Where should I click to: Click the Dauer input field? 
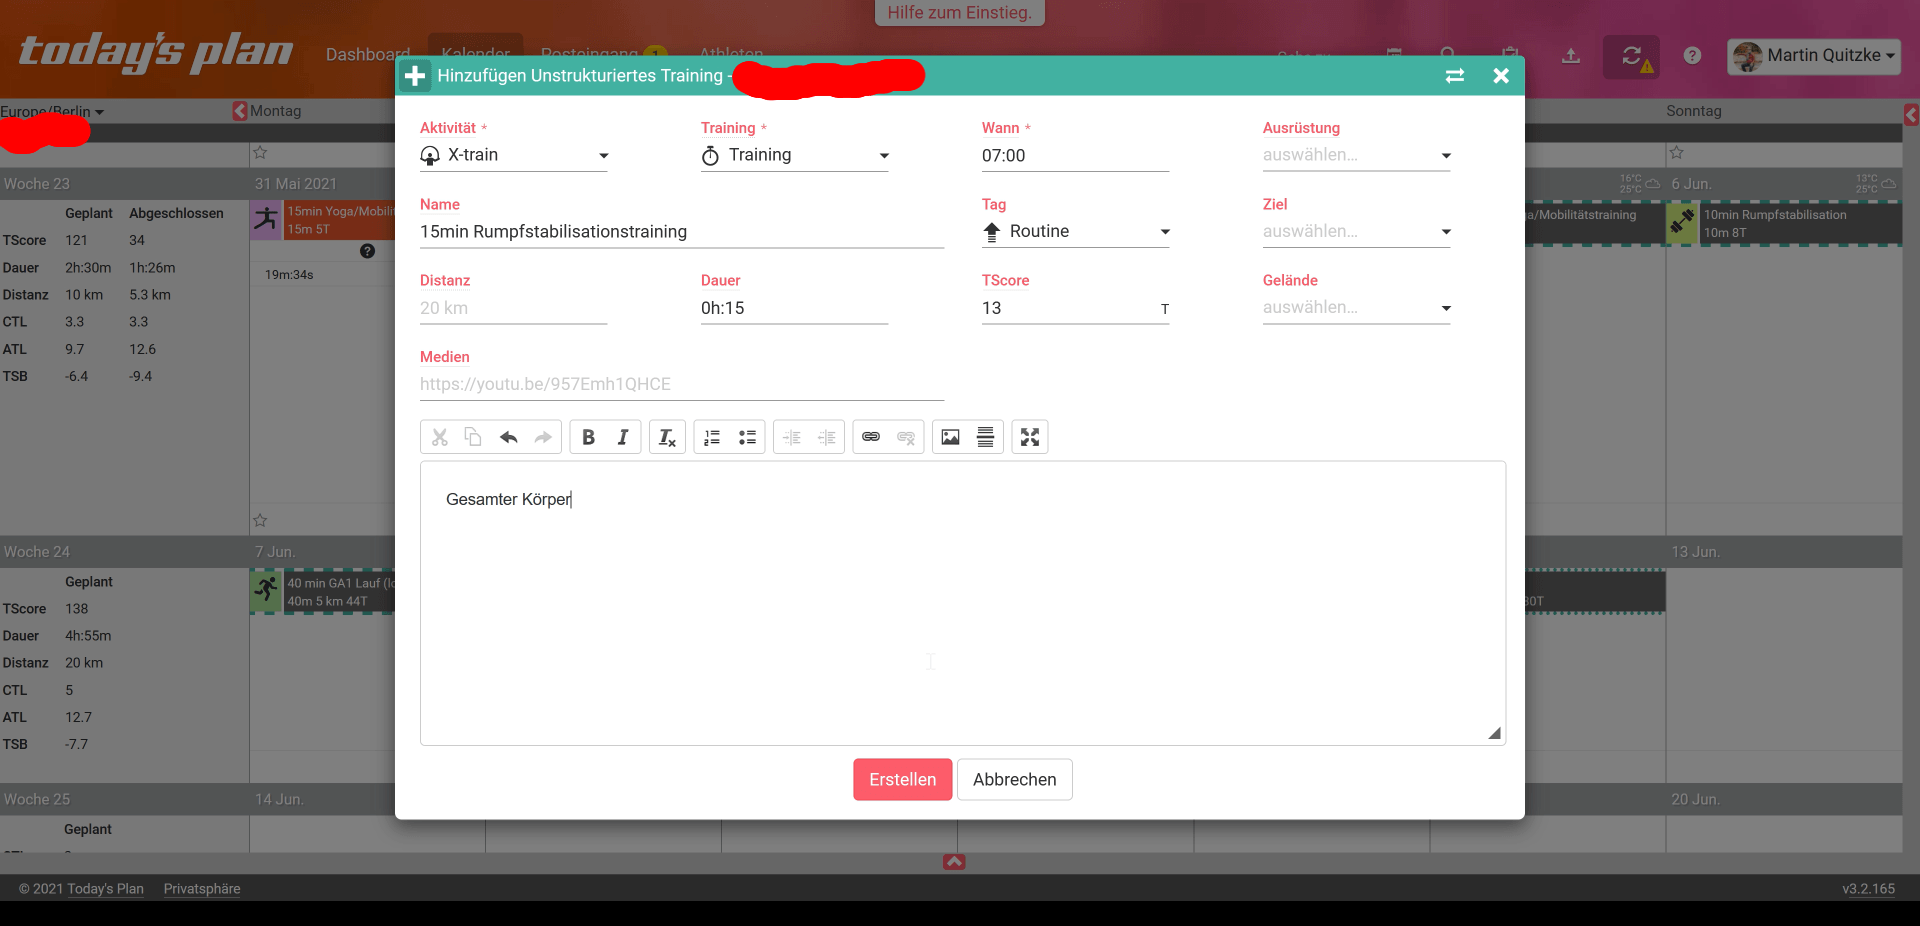pos(795,308)
